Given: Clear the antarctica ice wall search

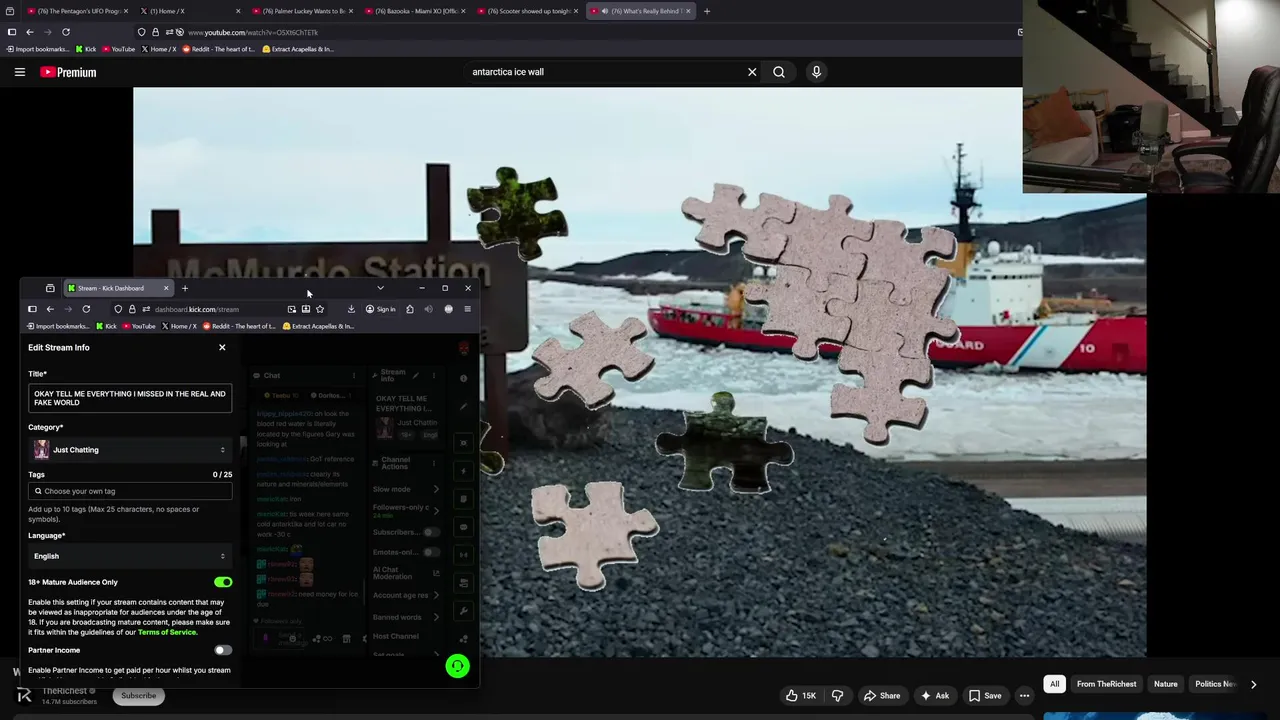Looking at the screenshot, I should pos(752,72).
